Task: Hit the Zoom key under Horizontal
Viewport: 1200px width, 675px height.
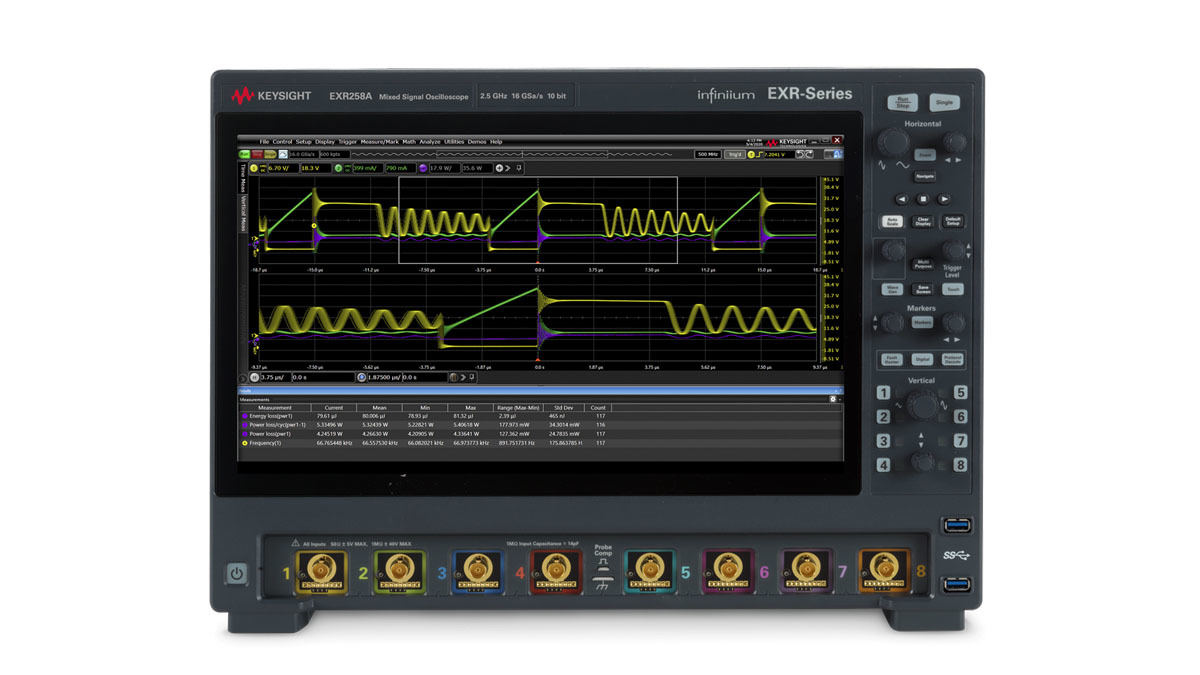Action: (925, 156)
